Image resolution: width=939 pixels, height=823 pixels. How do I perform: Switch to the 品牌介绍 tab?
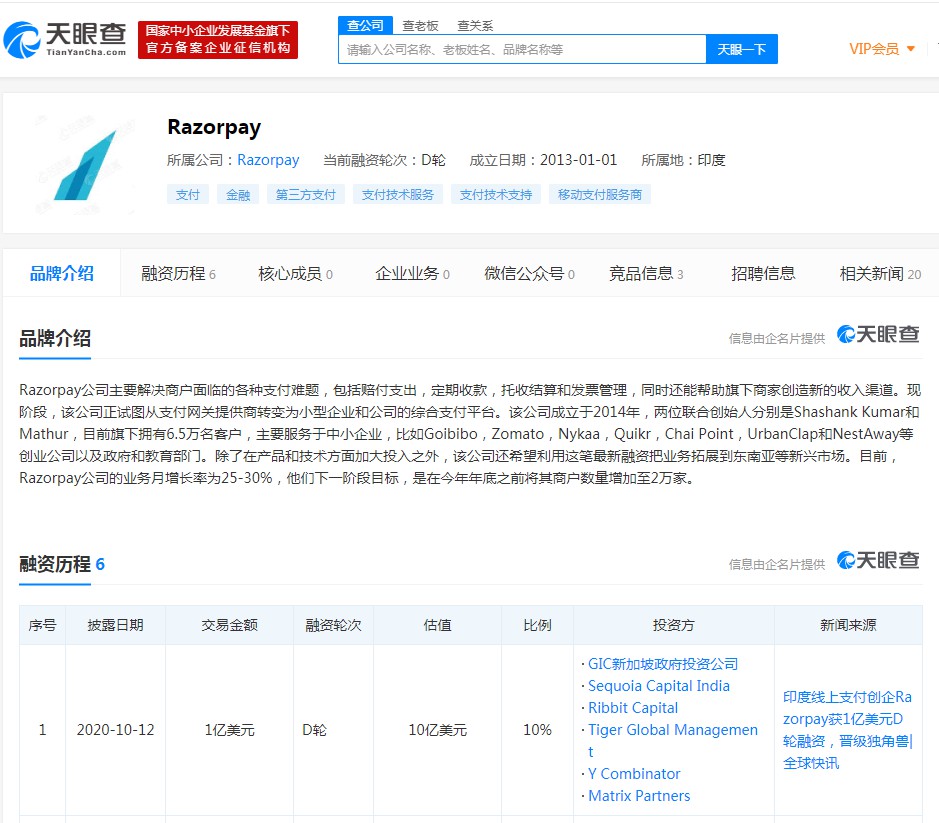tap(62, 274)
